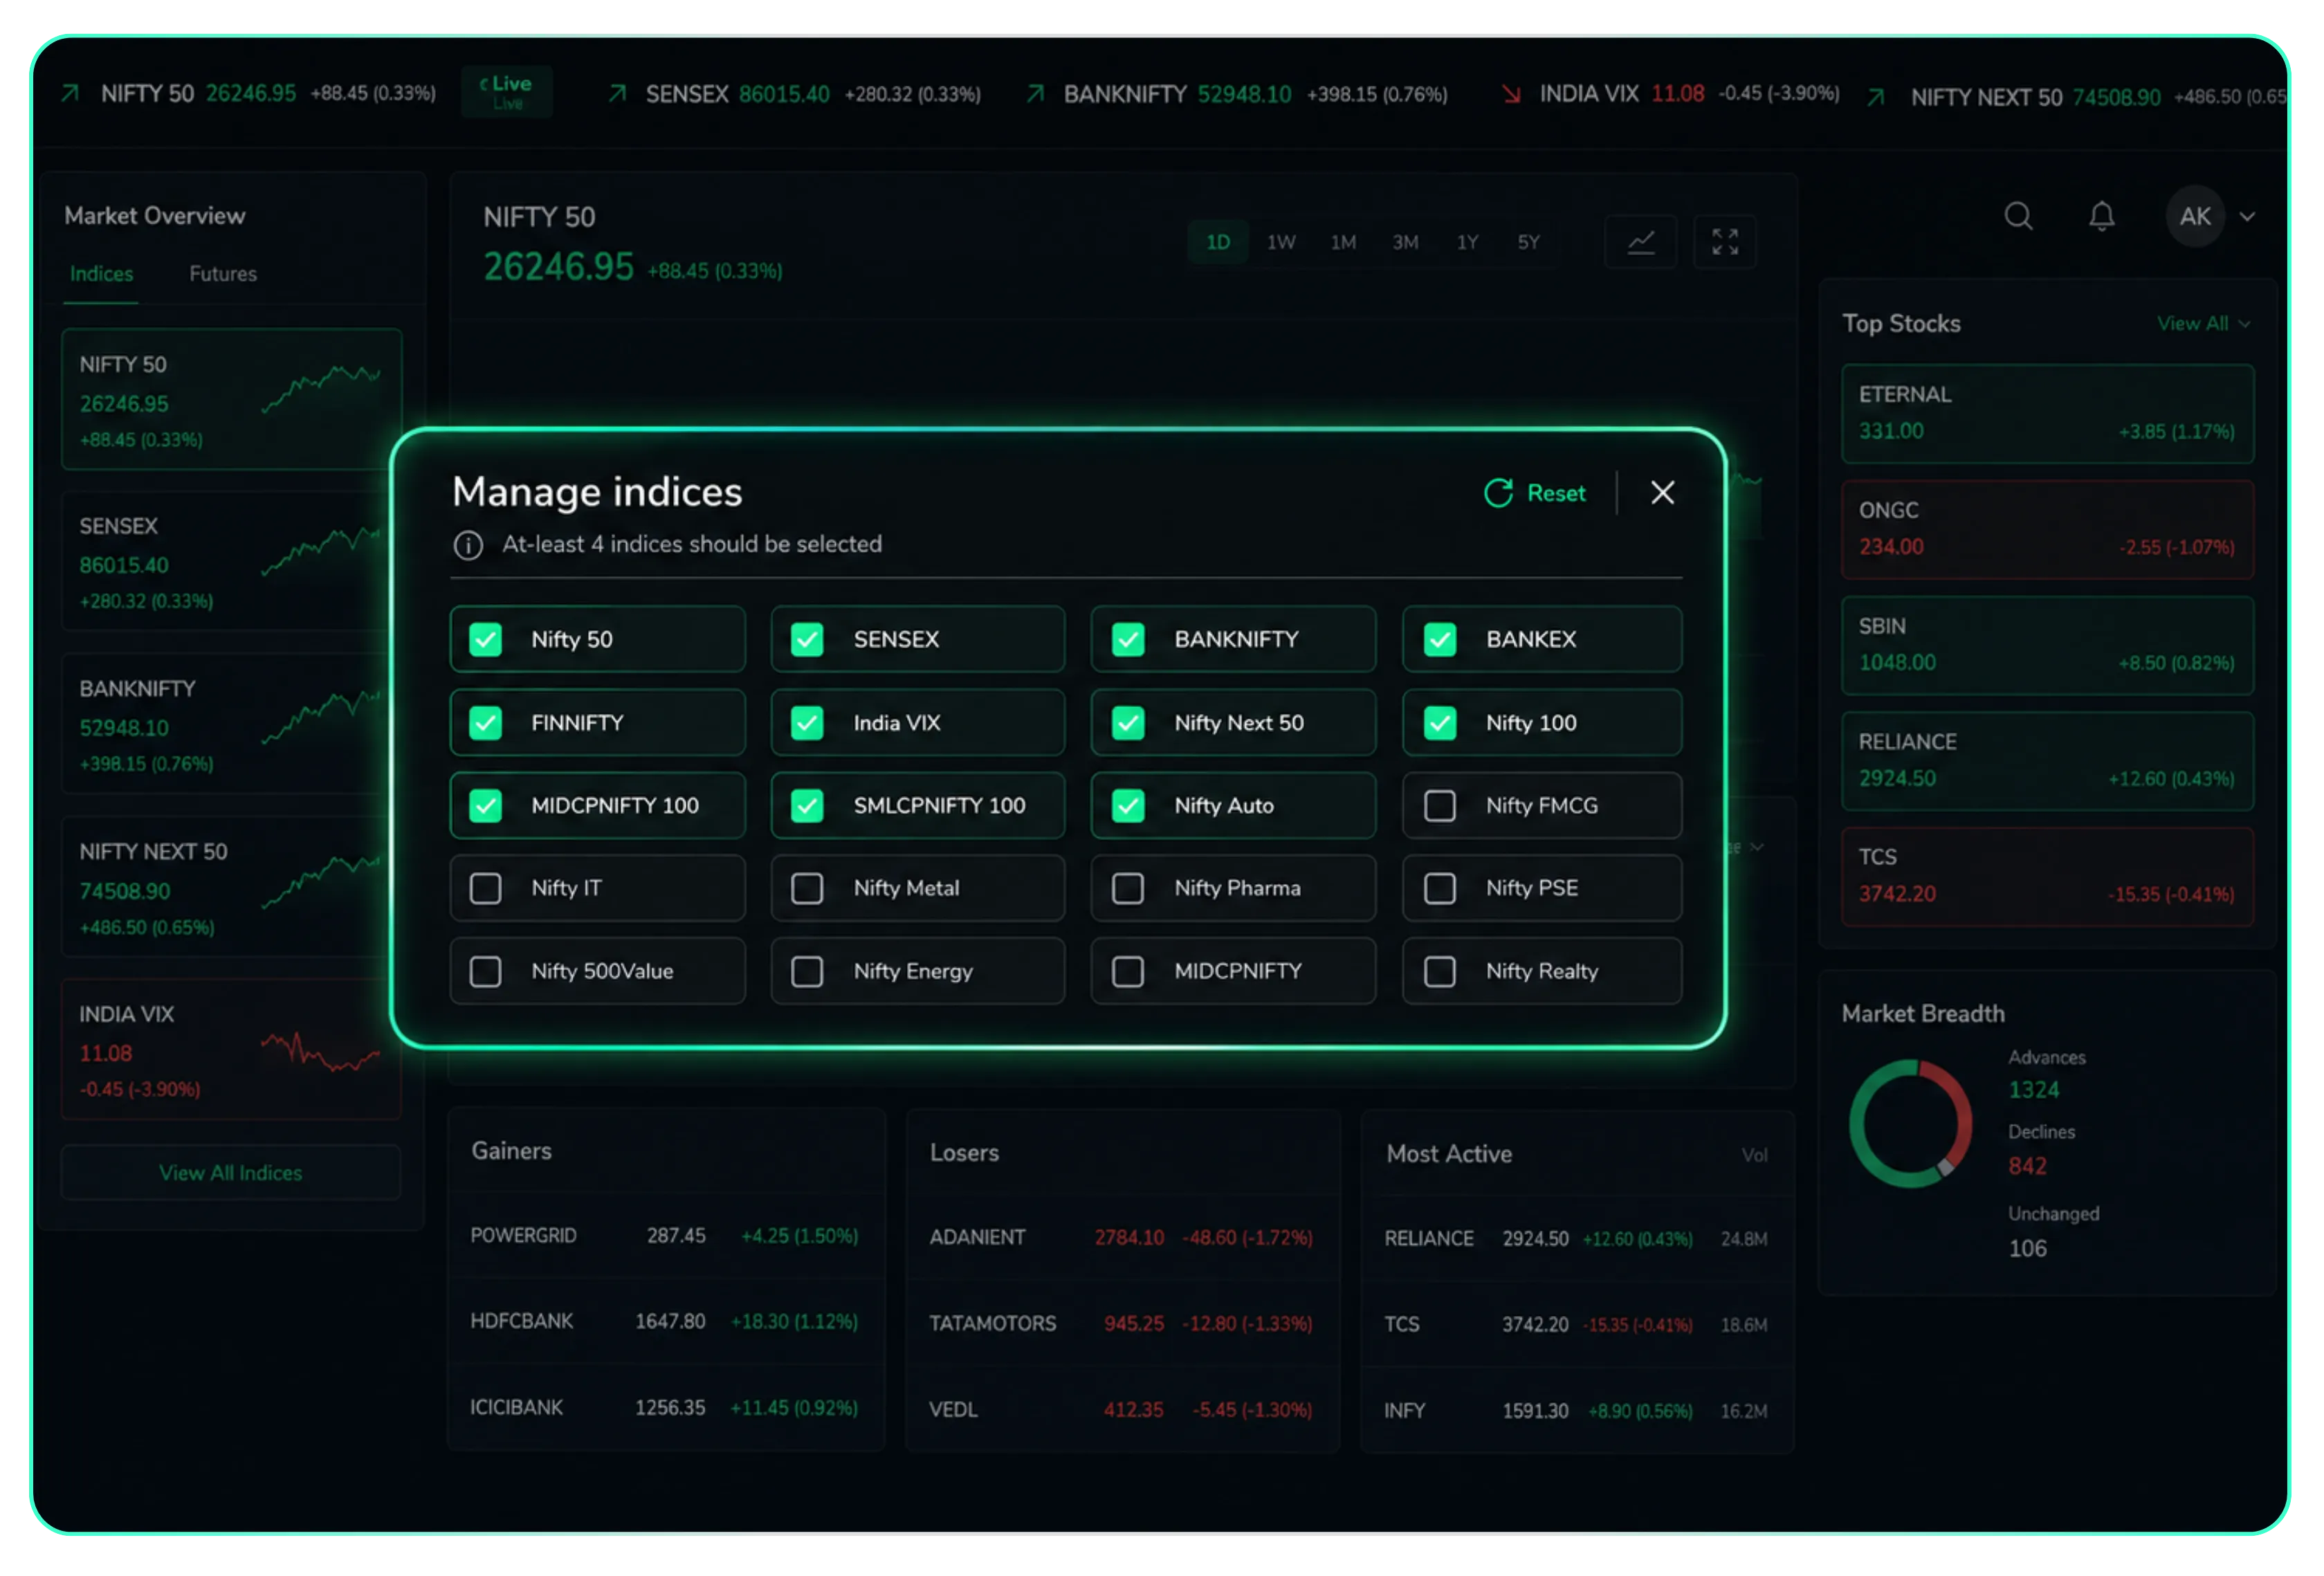Uncheck the Nifty 50 checkbox
The image size is (2324, 1576).
coord(485,640)
